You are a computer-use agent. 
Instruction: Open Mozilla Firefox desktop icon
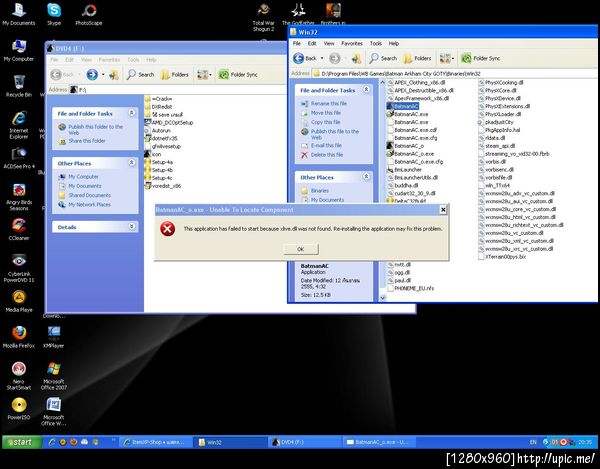pos(19,337)
